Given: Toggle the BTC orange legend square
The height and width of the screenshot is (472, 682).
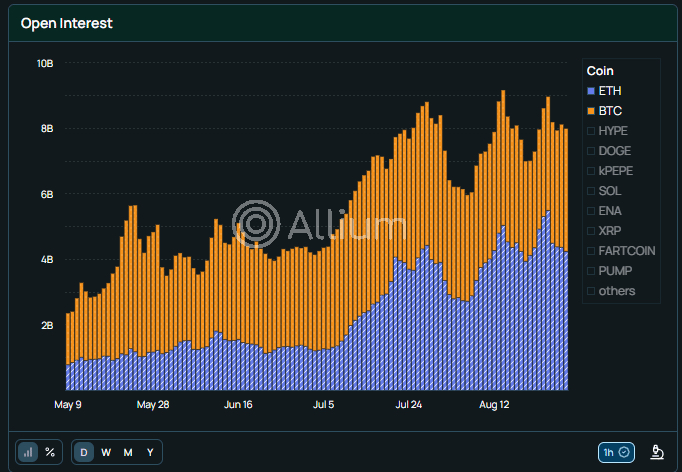Looking at the screenshot, I should click(x=591, y=111).
